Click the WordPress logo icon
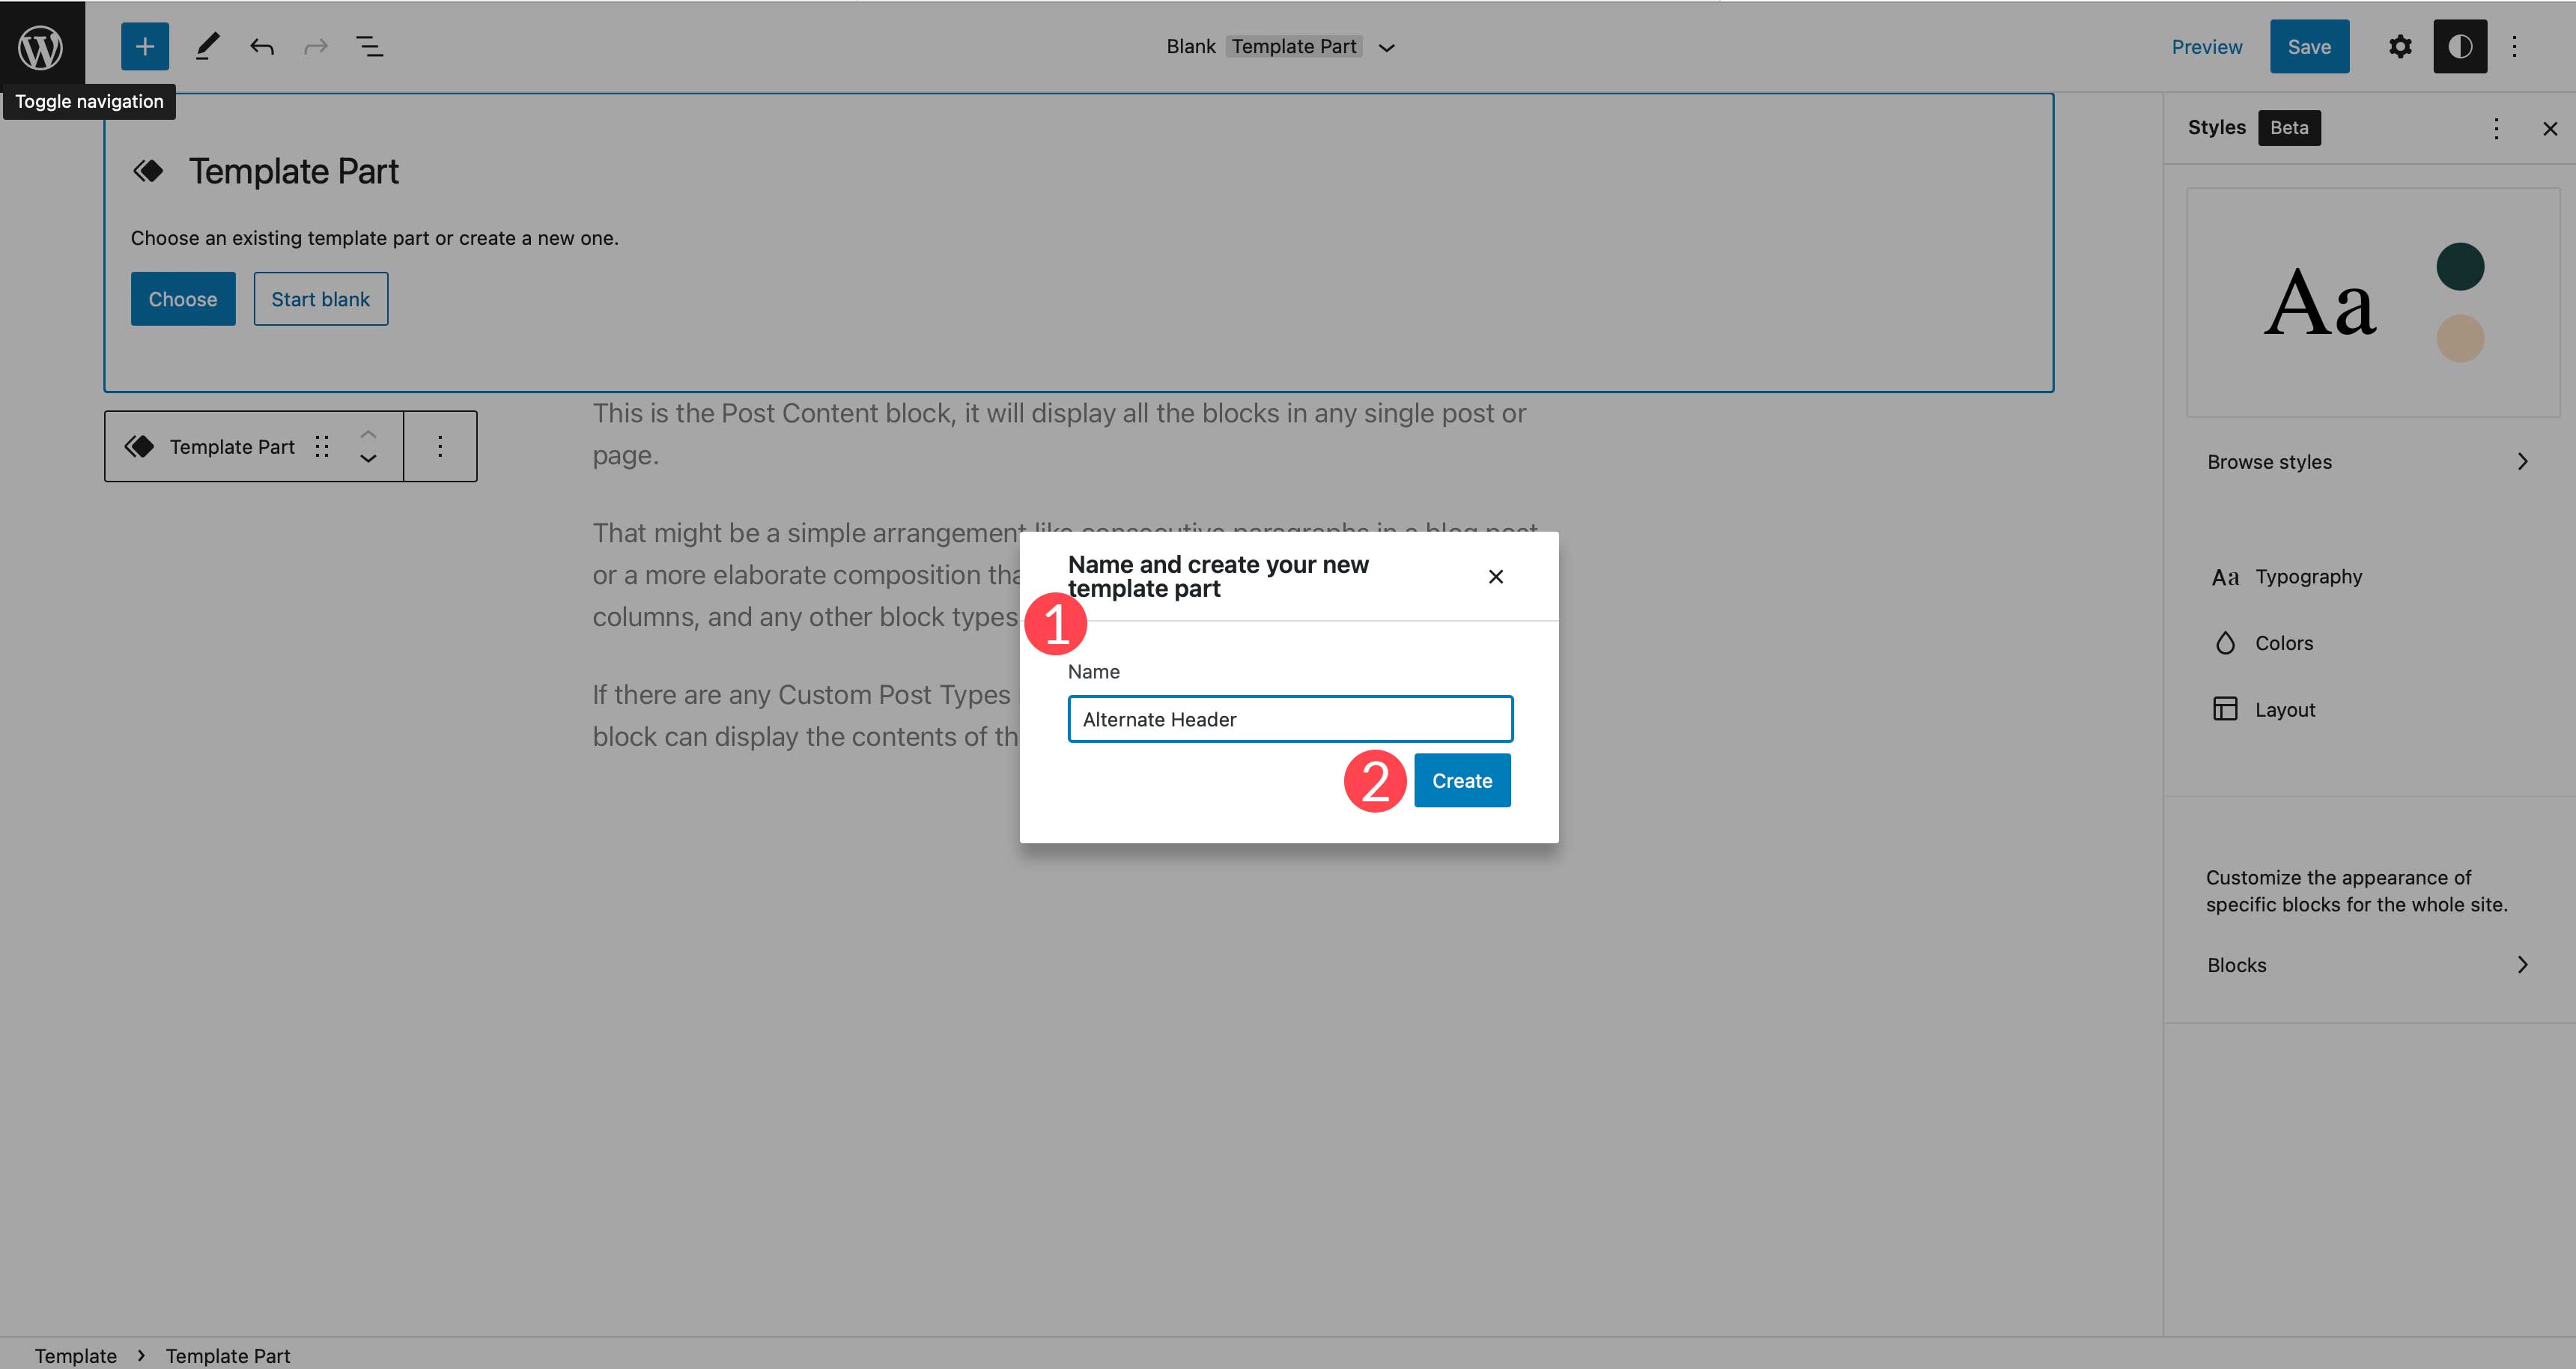Screen dimensions: 2576x1369 click(x=41, y=46)
